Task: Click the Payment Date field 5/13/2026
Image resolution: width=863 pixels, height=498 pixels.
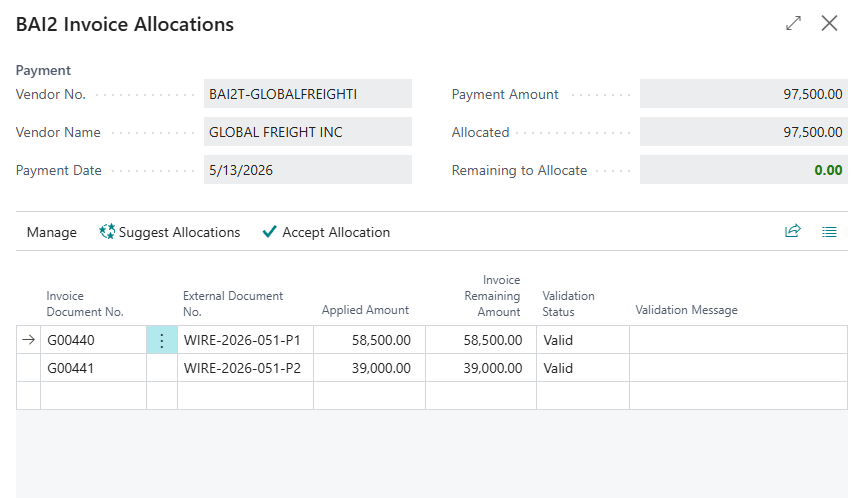Action: coord(308,170)
